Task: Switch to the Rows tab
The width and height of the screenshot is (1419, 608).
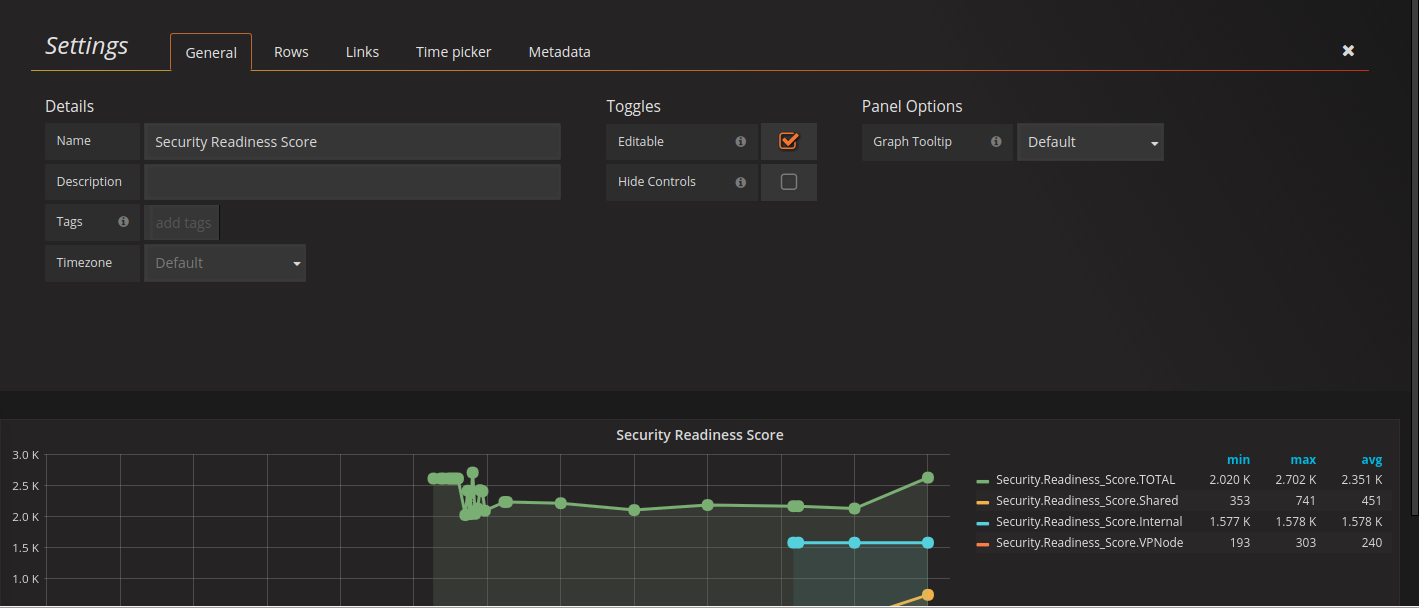Action: pos(291,52)
